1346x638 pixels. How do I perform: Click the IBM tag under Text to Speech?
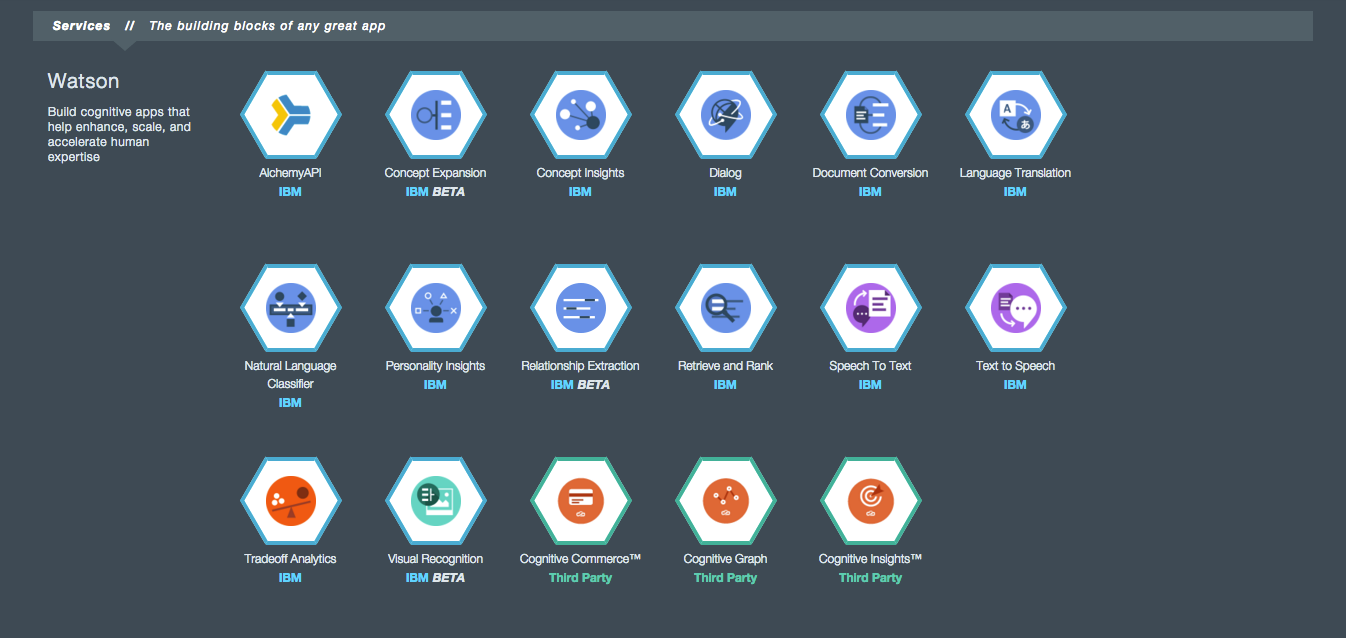click(1015, 385)
